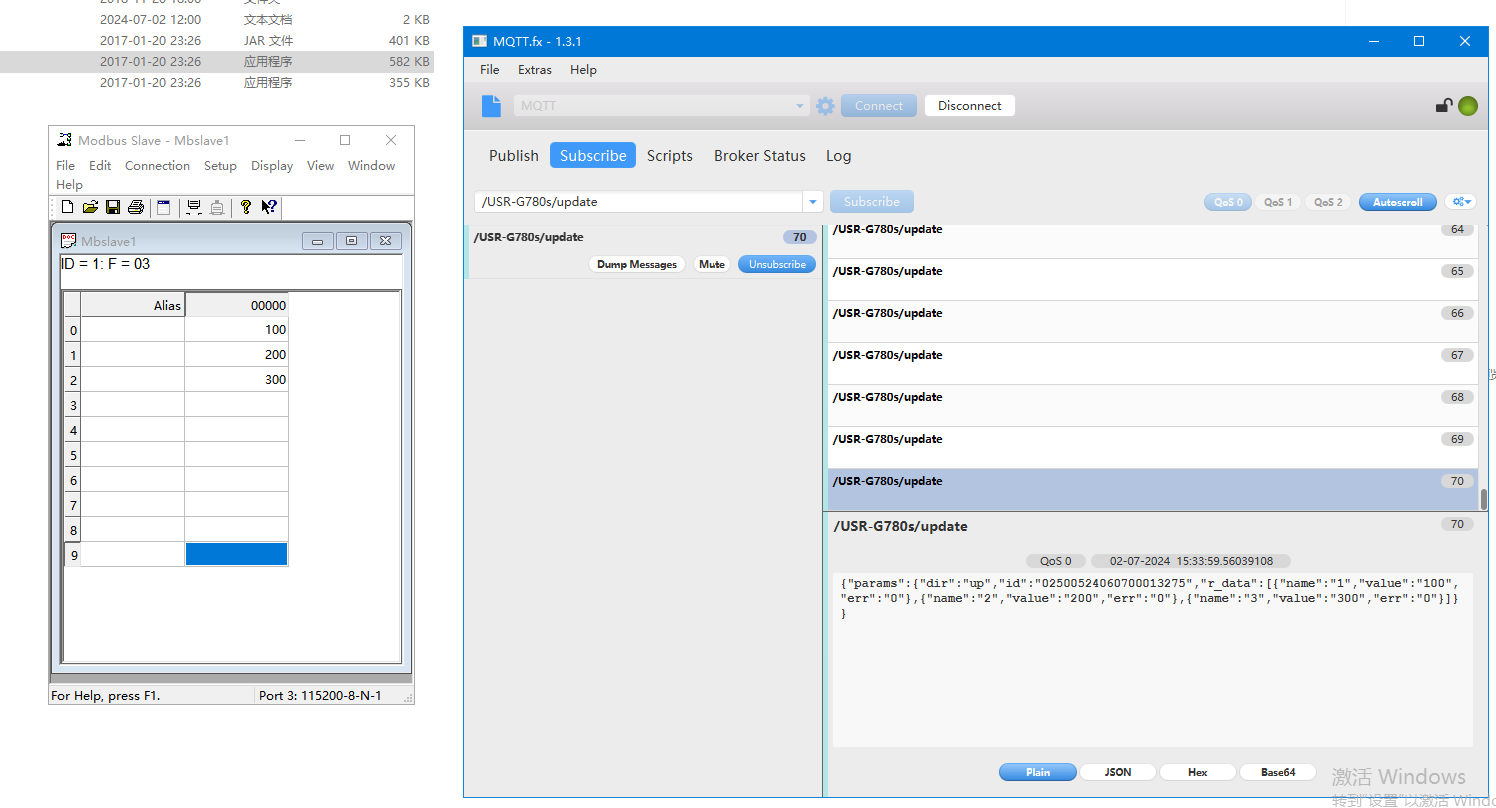Click the Open folder icon in Modbus Slave
This screenshot has height=808, width=1496.
(x=90, y=207)
